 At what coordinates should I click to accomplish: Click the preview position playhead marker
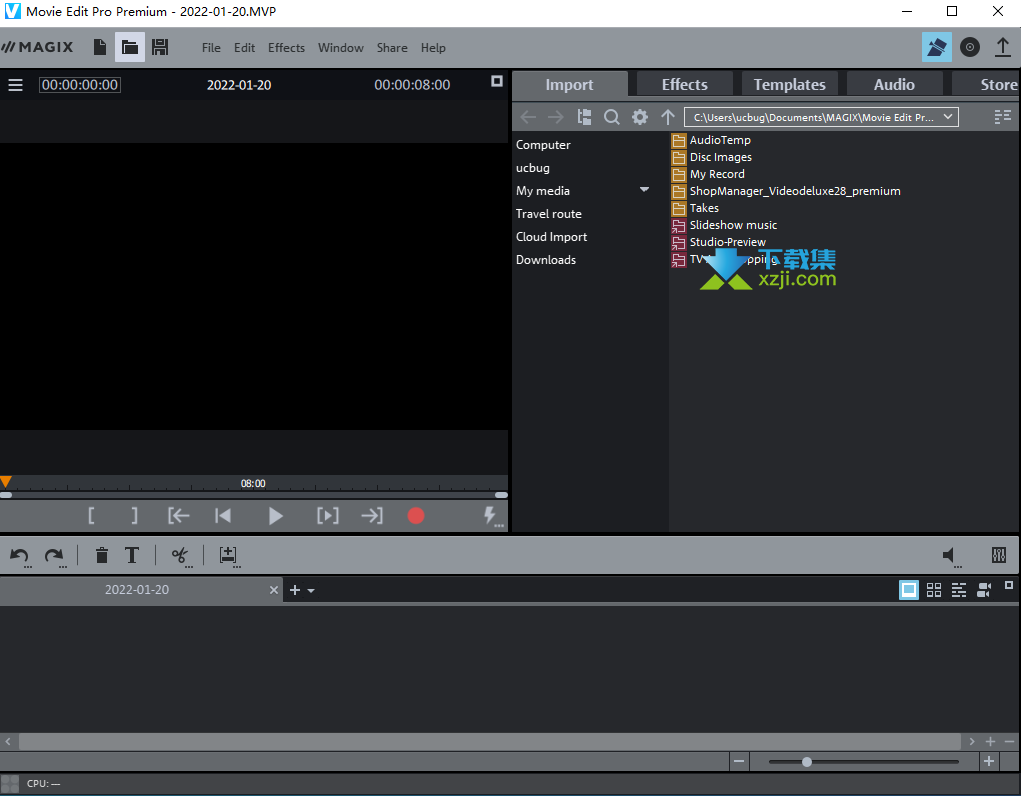pyautogui.click(x=6, y=481)
